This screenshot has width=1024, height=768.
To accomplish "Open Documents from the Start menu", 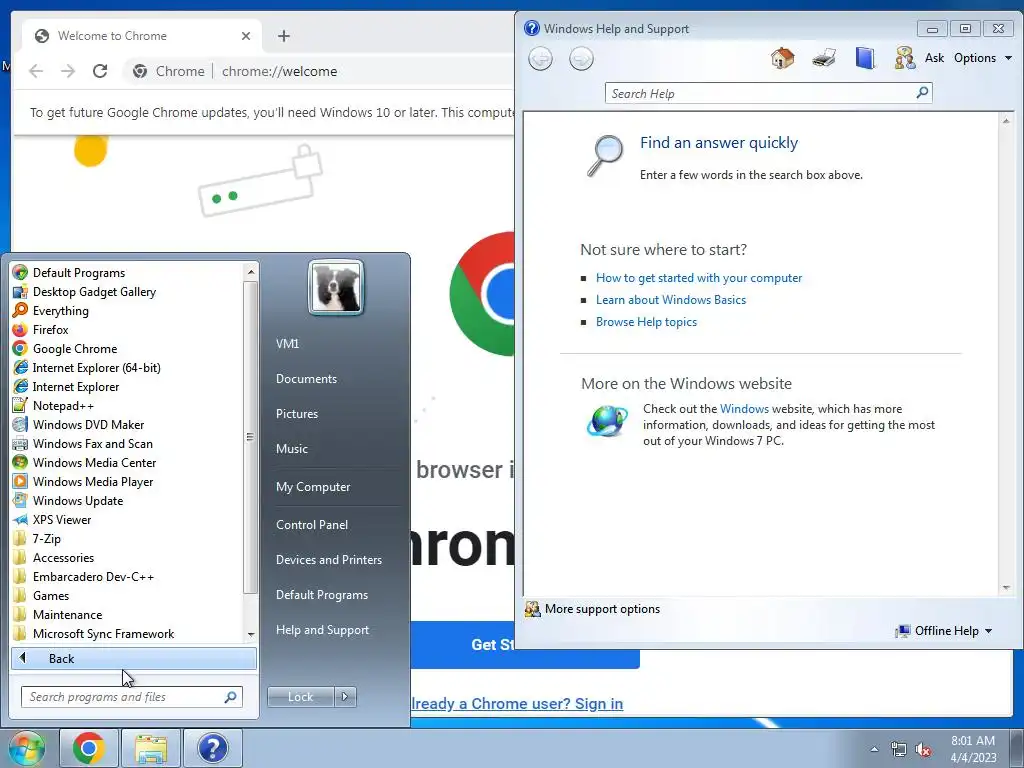I will pyautogui.click(x=306, y=379).
